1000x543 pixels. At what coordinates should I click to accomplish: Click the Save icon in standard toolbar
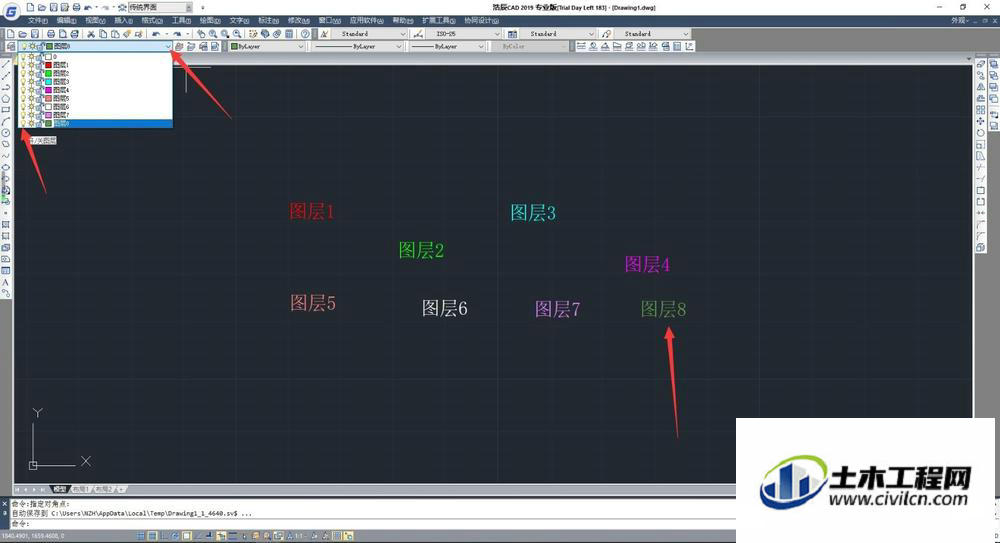pos(34,34)
